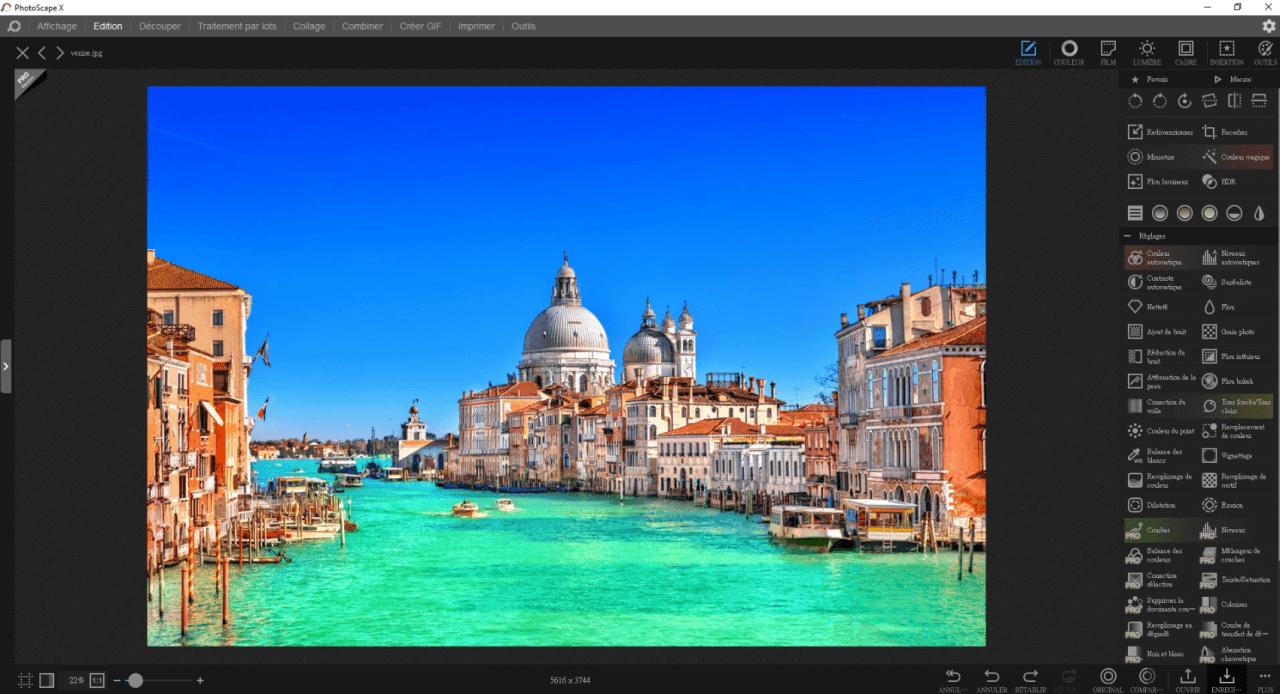Viewport: 1280px width, 694px height.
Task: Open the Cadre frames panel
Action: (x=1186, y=52)
